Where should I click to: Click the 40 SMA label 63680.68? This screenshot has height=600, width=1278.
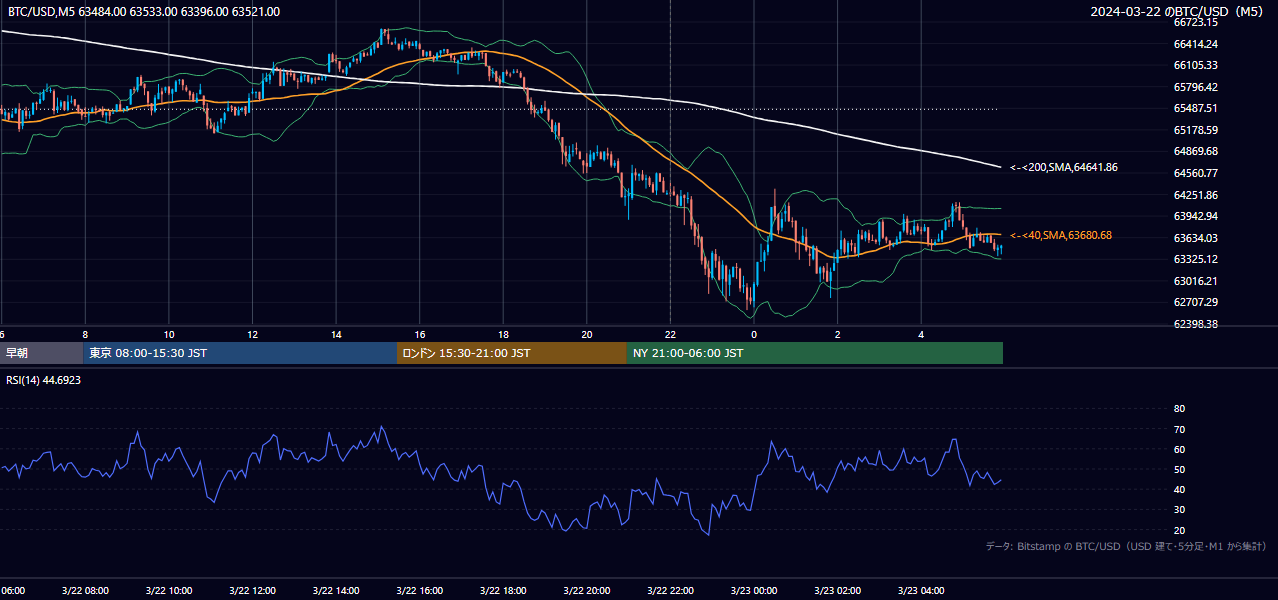(x=1061, y=235)
